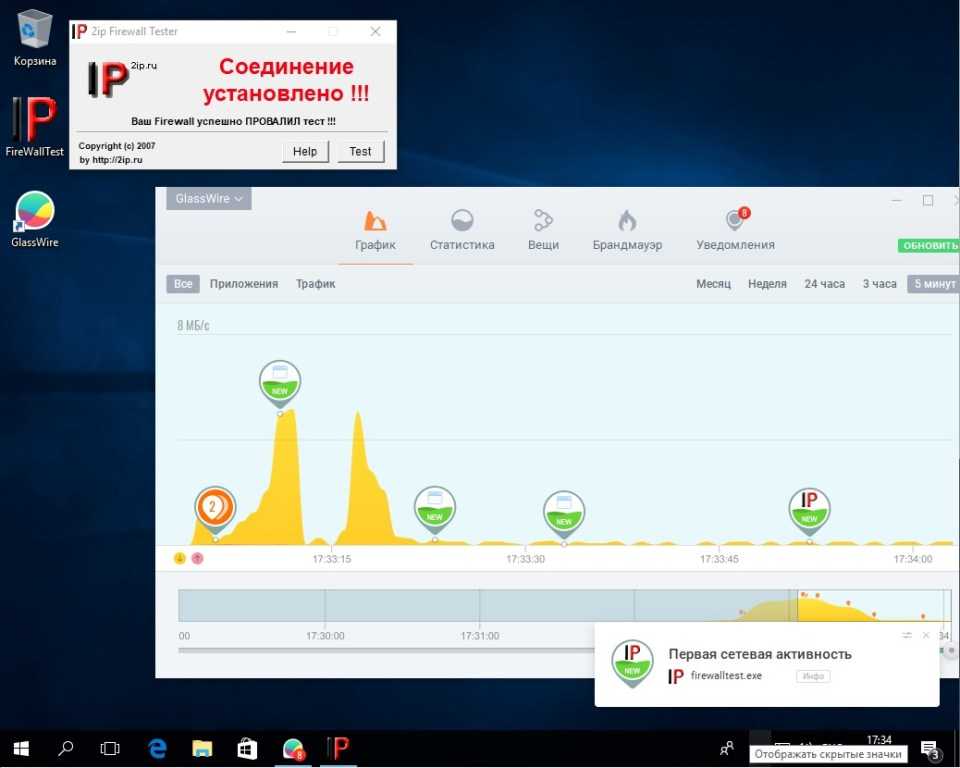Open Уведомления bell with badge

point(735,221)
